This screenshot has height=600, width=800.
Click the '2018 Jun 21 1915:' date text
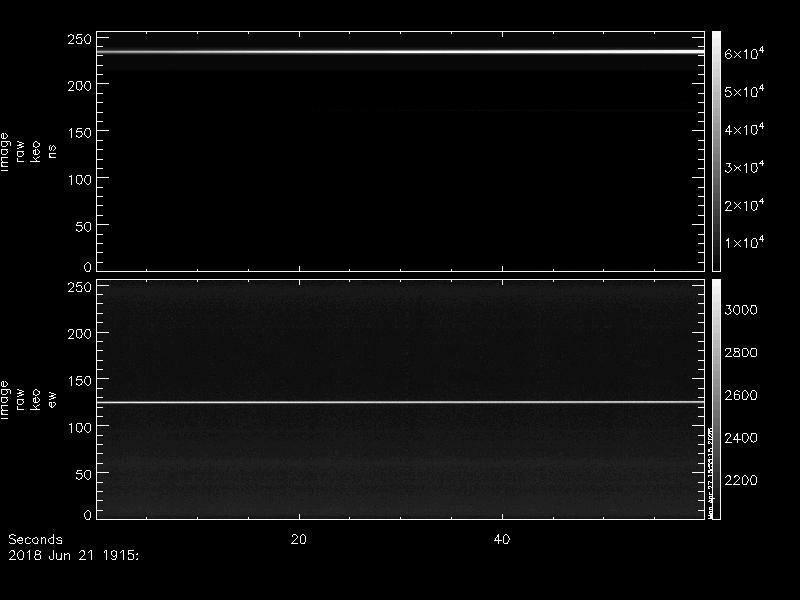click(73, 556)
